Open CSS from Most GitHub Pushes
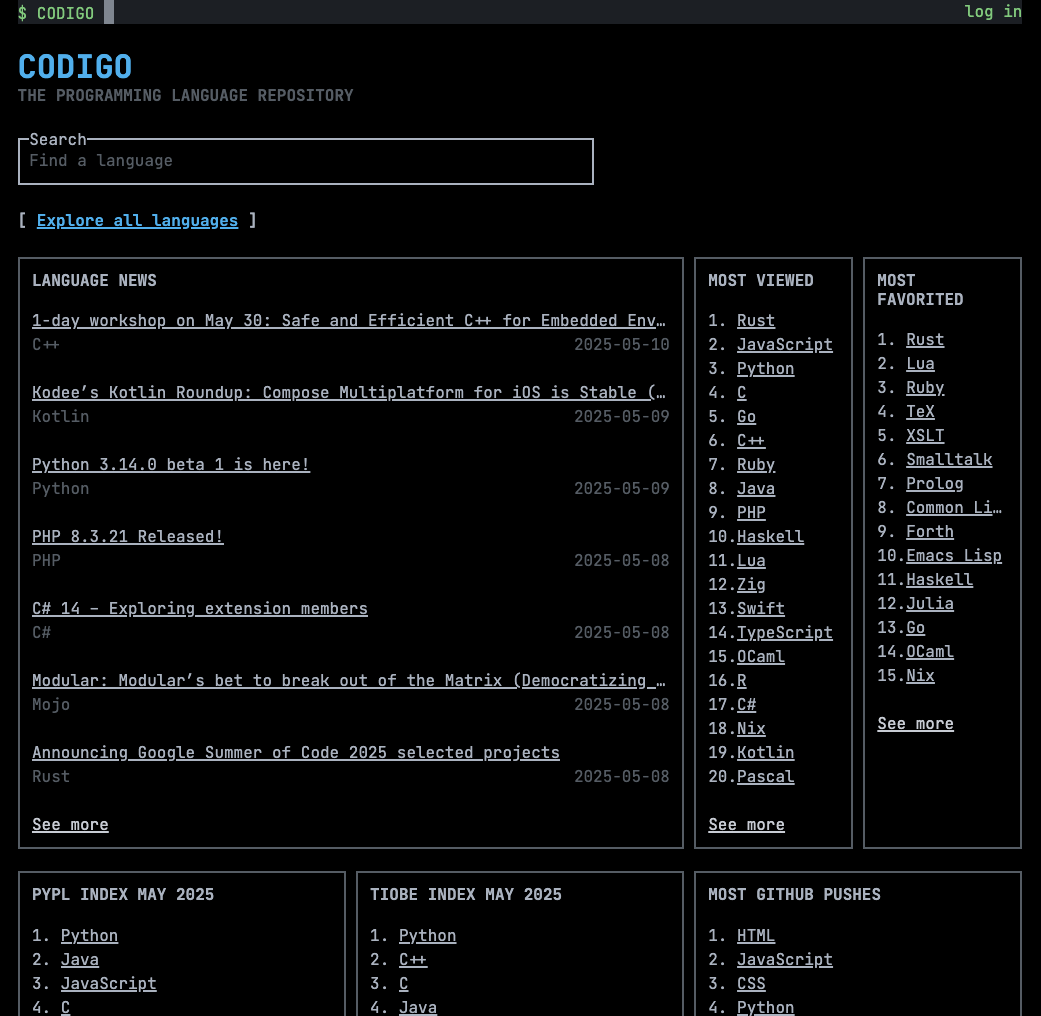 coord(751,983)
